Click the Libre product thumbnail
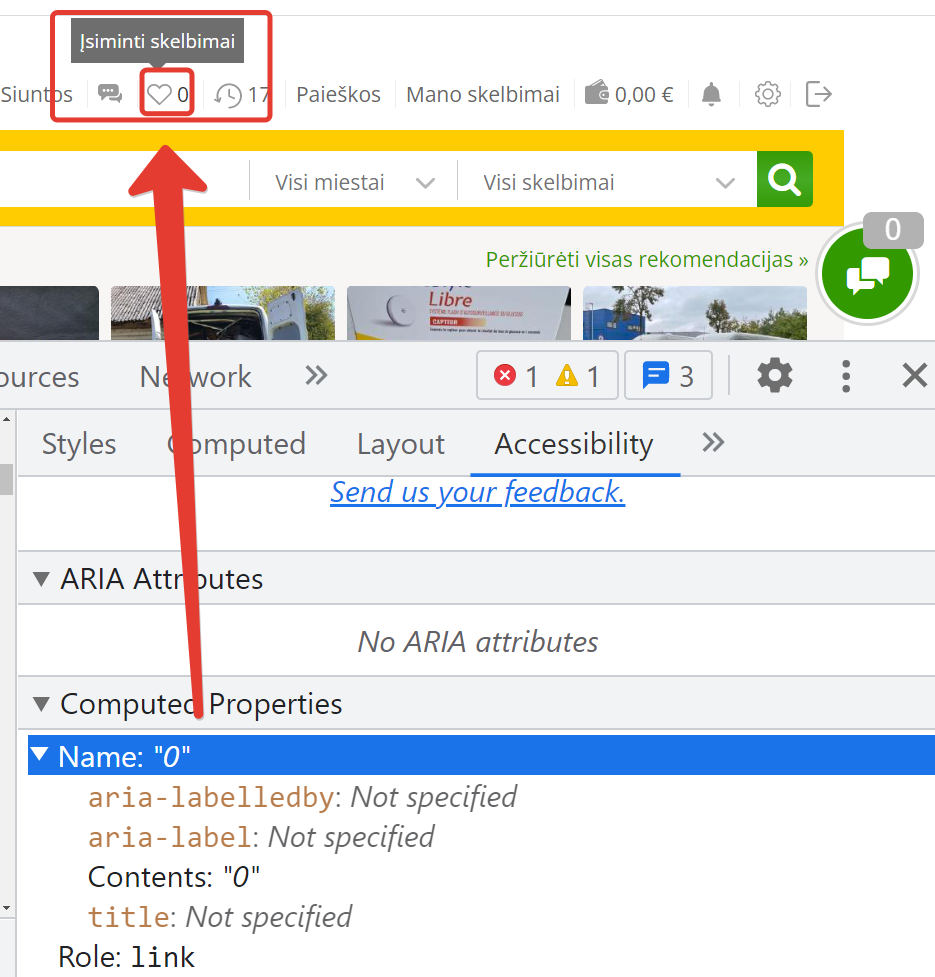Image resolution: width=935 pixels, height=977 pixels. (458, 313)
